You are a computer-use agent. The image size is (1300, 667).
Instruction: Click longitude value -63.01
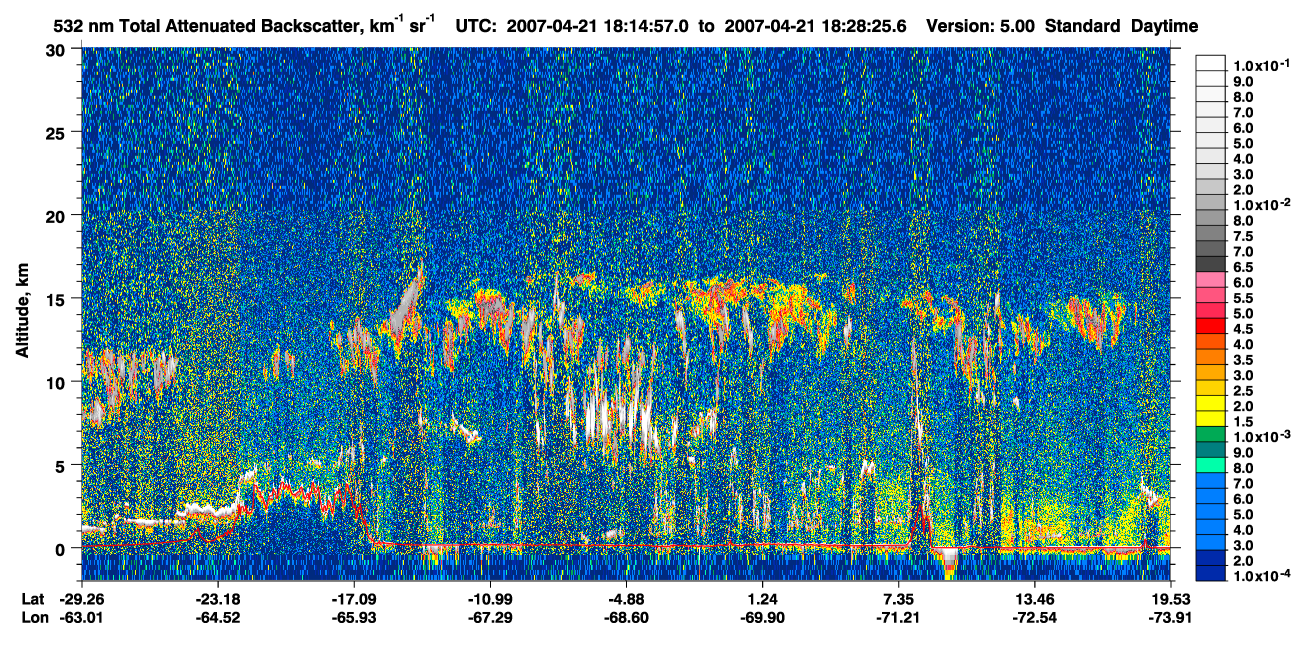pyautogui.click(x=82, y=617)
